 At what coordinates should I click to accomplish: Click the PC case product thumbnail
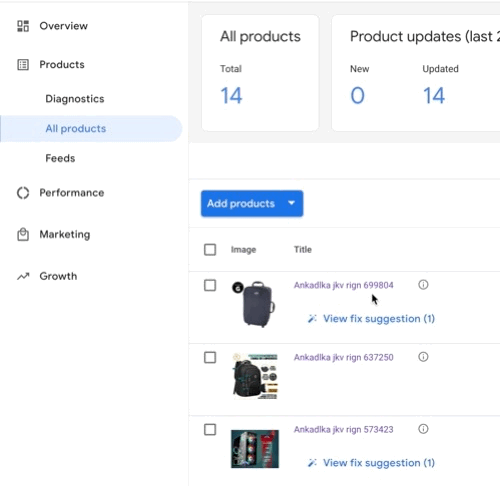[255, 449]
